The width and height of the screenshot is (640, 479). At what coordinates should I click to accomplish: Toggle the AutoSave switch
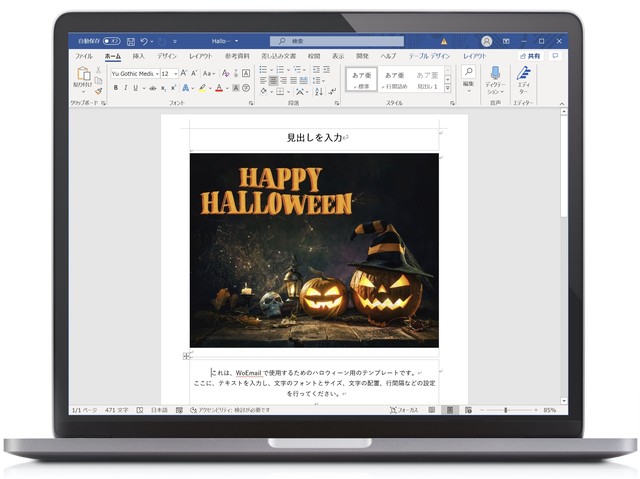click(x=111, y=41)
